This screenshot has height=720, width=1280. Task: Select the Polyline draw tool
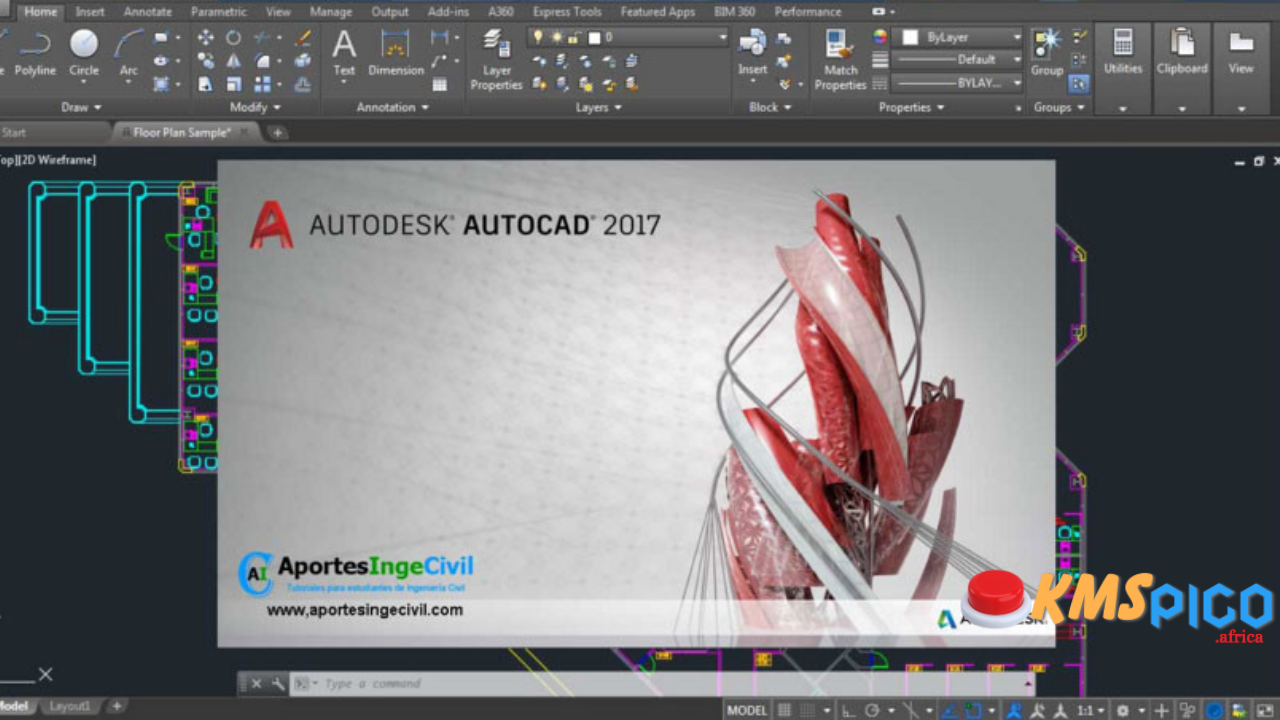pyautogui.click(x=35, y=53)
